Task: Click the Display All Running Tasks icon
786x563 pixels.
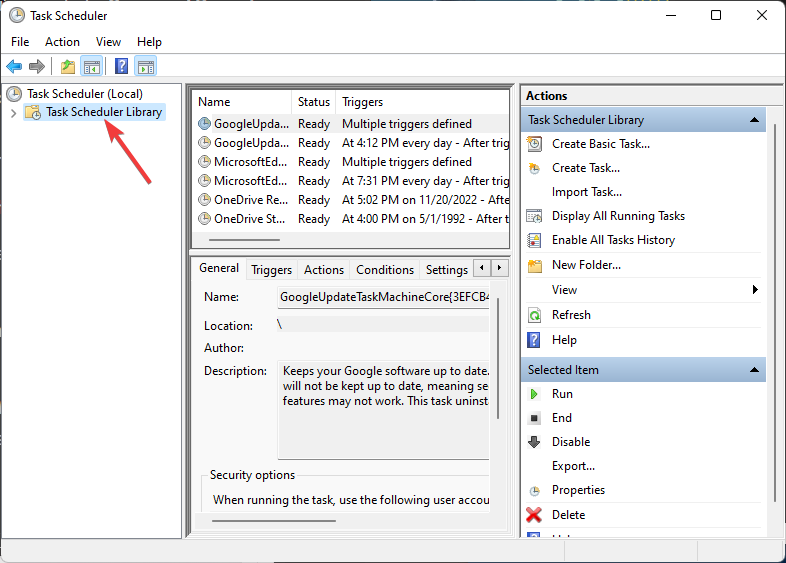Action: (x=534, y=216)
